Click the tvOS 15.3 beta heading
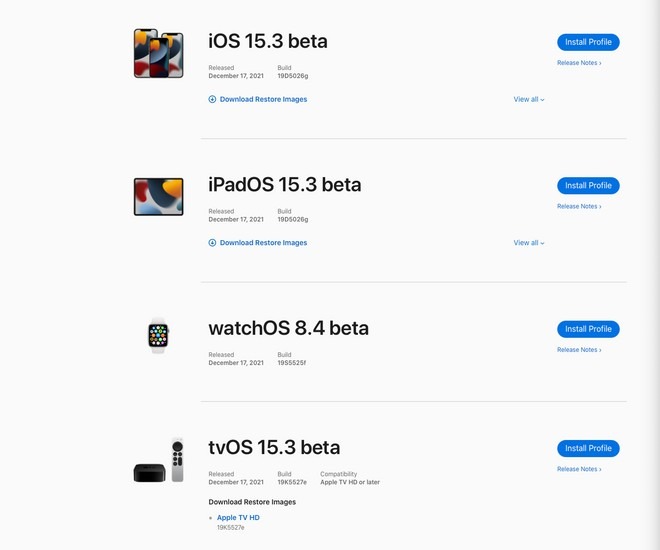This screenshot has height=550, width=660. click(x=274, y=447)
